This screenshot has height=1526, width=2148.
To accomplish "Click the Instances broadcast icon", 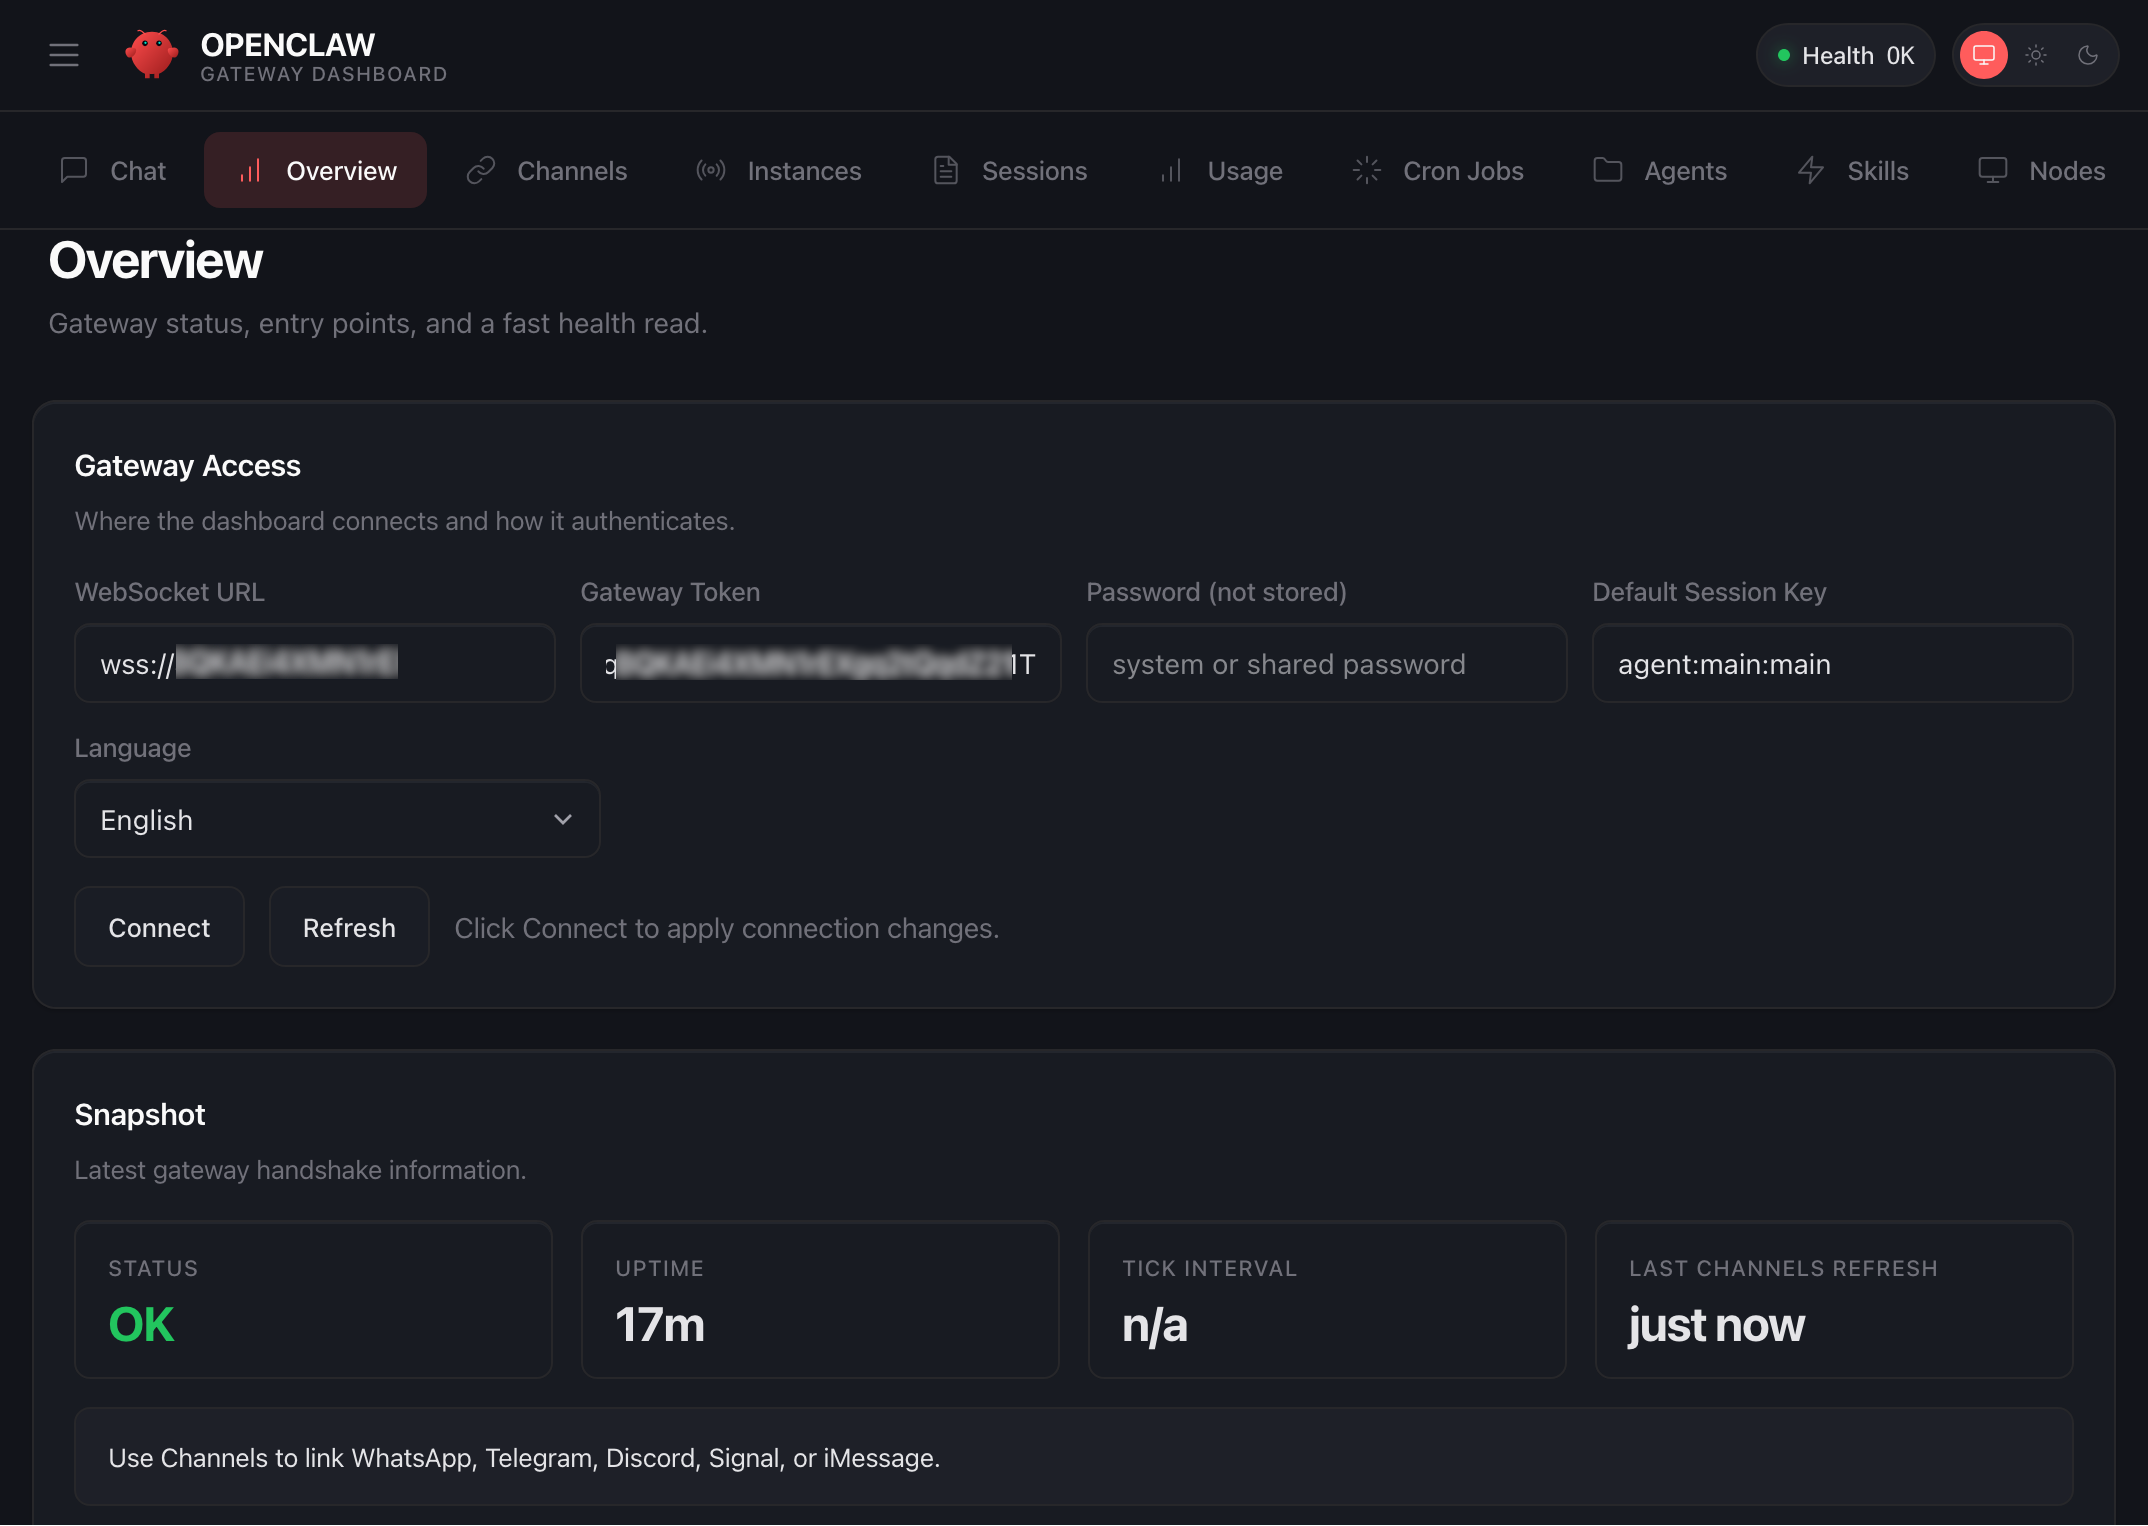I will point(711,170).
